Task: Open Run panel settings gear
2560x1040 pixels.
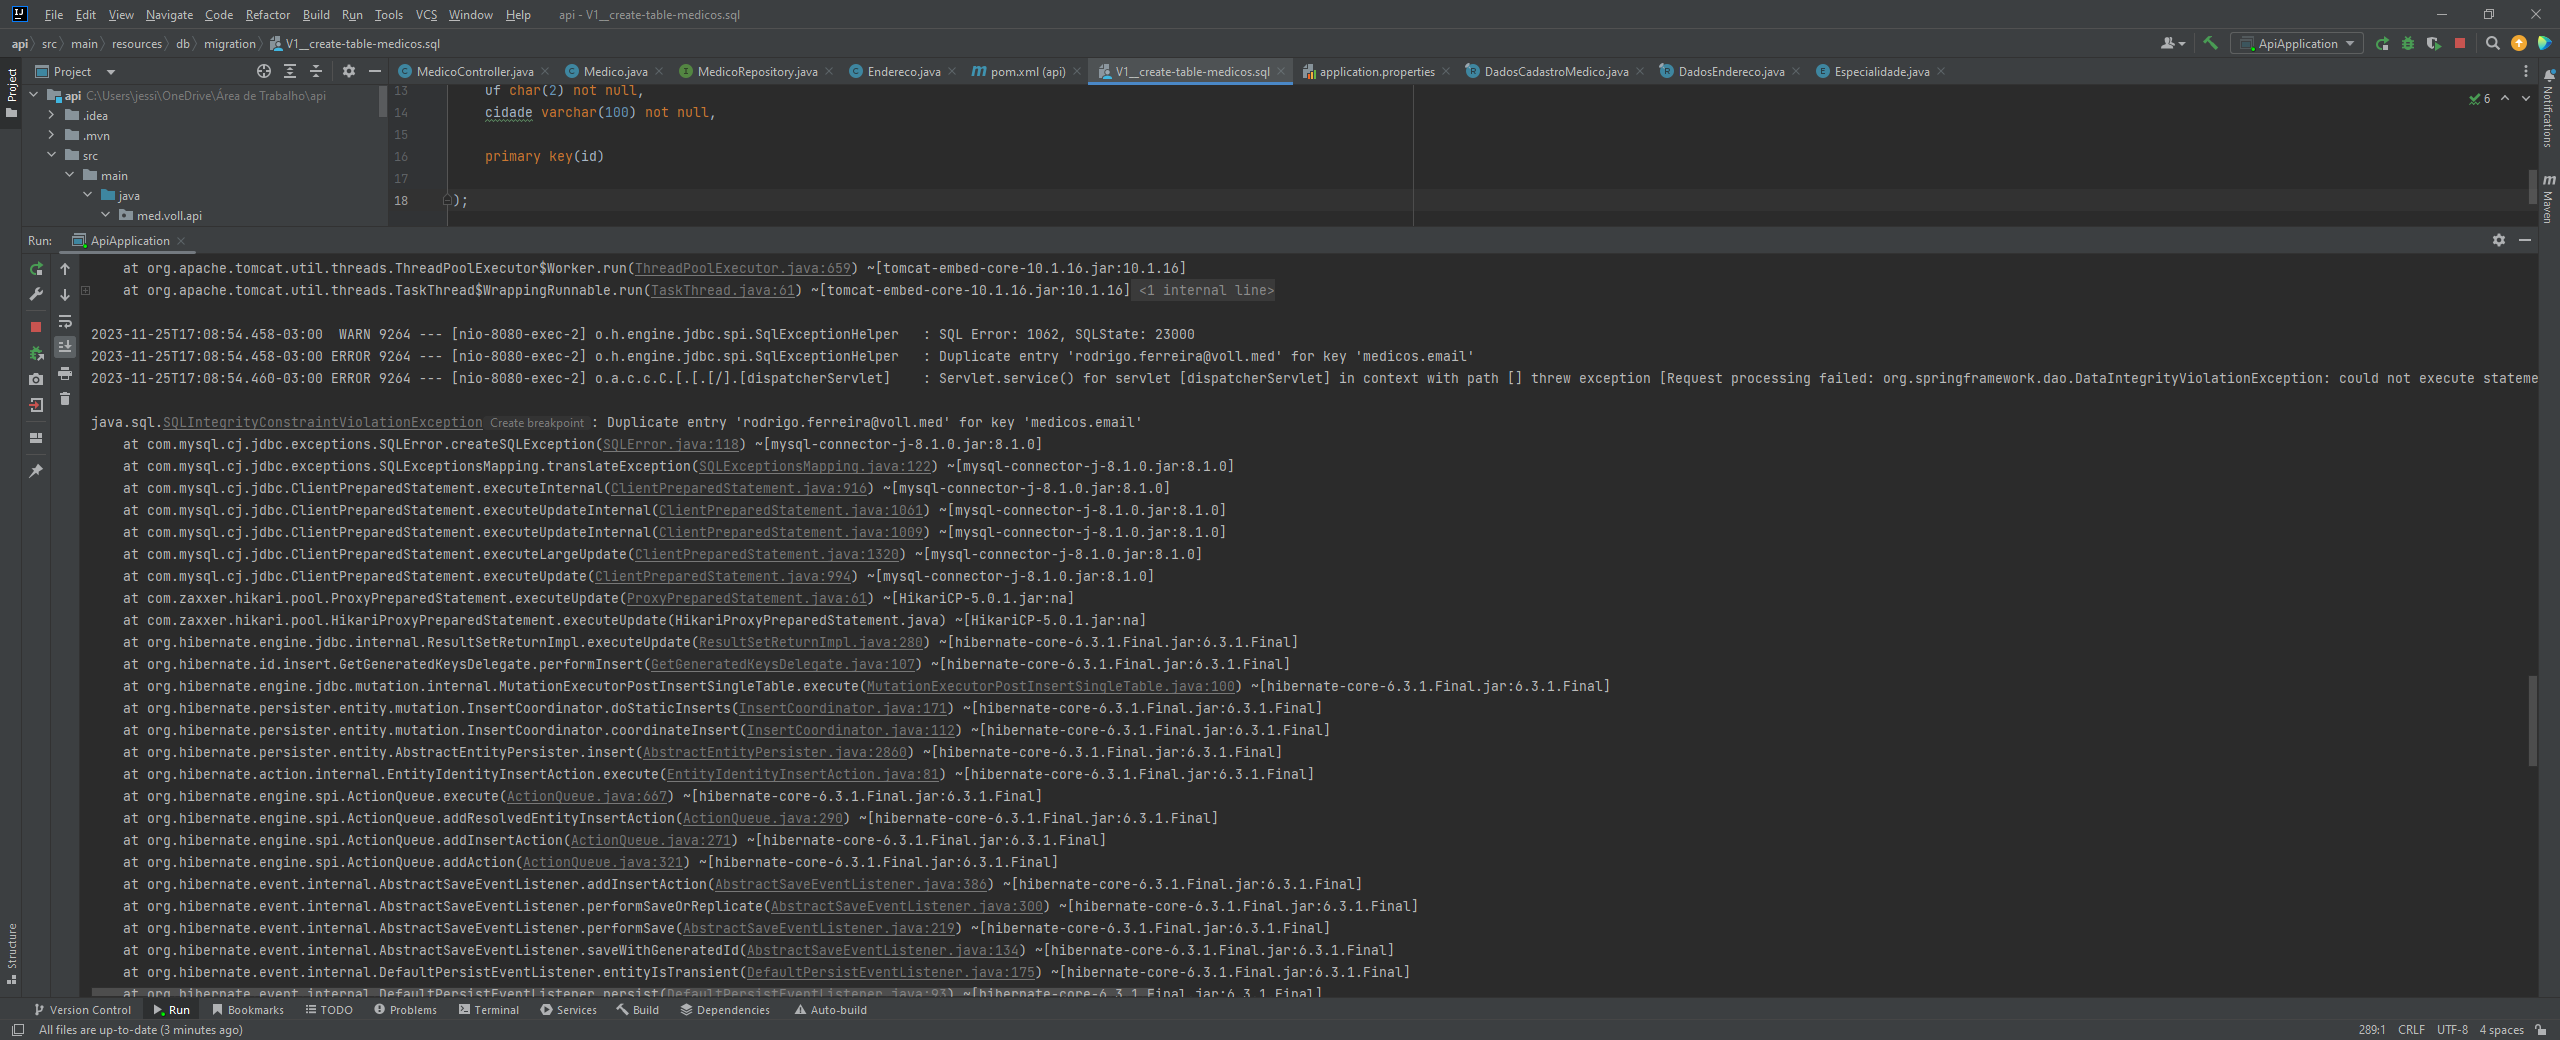Action: coord(2499,240)
